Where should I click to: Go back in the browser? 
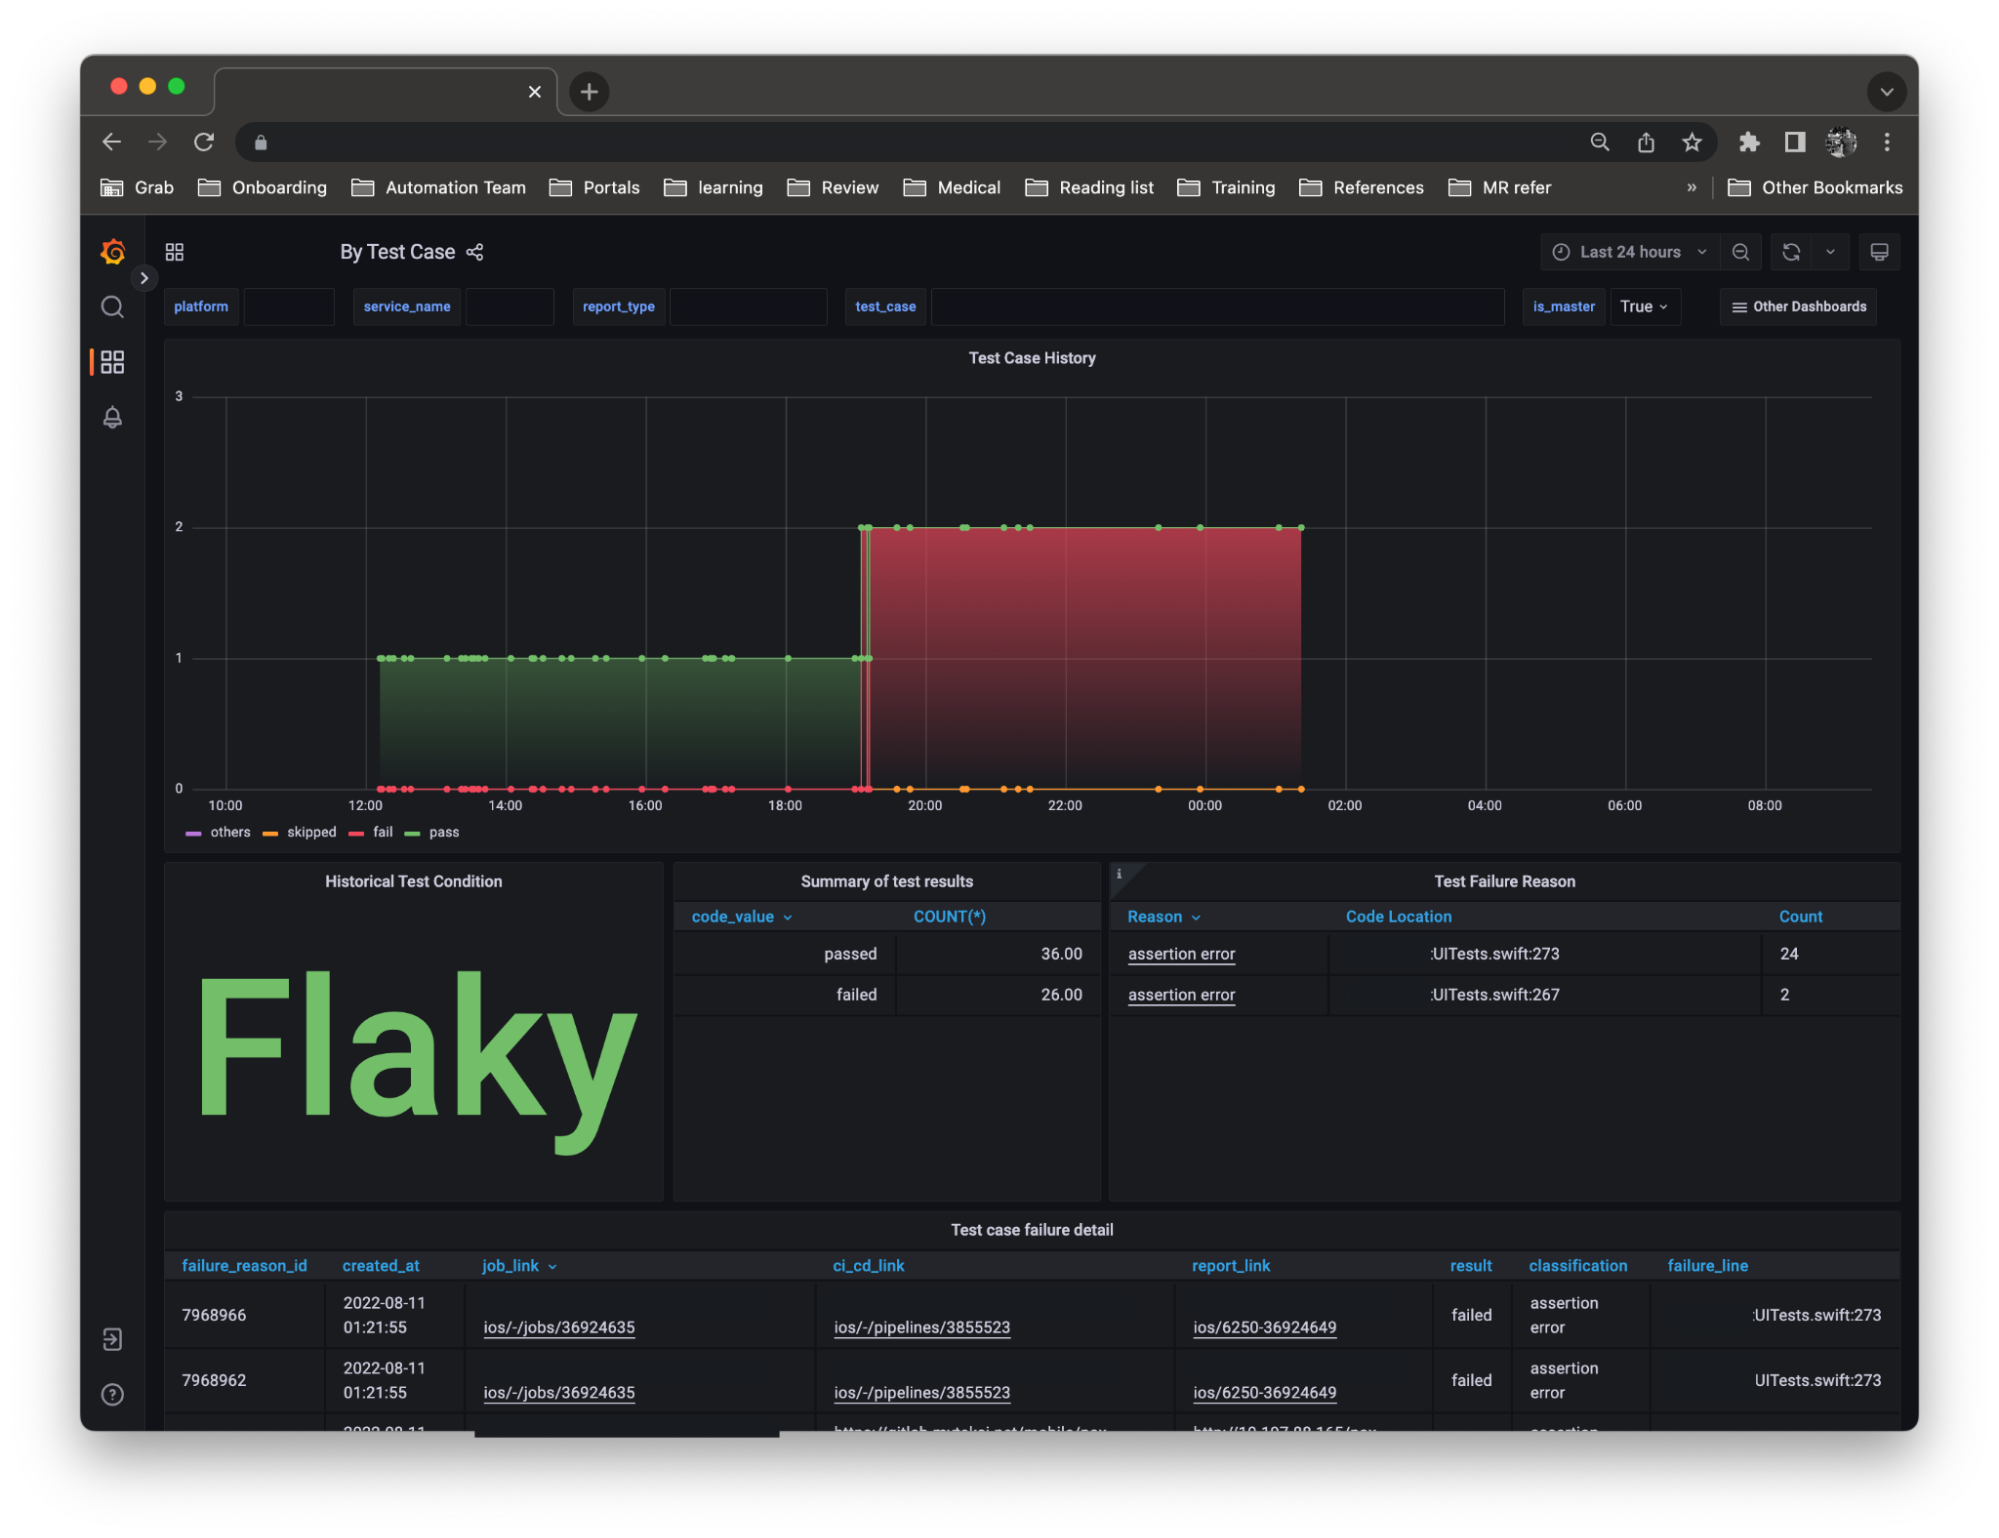click(x=112, y=142)
